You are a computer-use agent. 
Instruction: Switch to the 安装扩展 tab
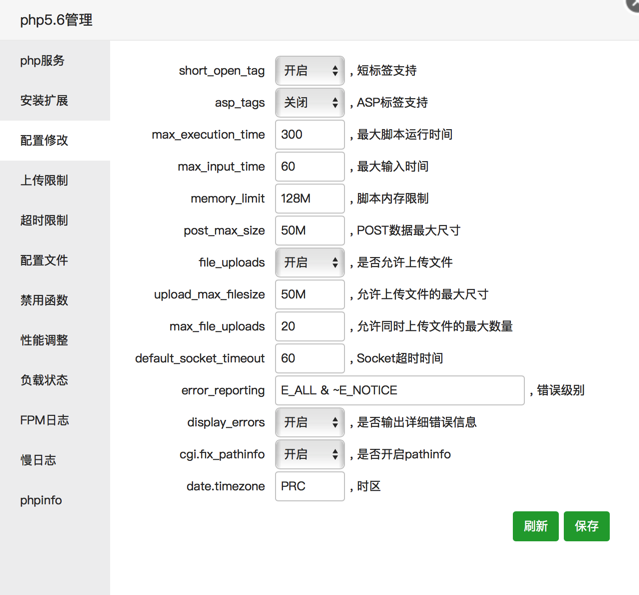coord(44,101)
